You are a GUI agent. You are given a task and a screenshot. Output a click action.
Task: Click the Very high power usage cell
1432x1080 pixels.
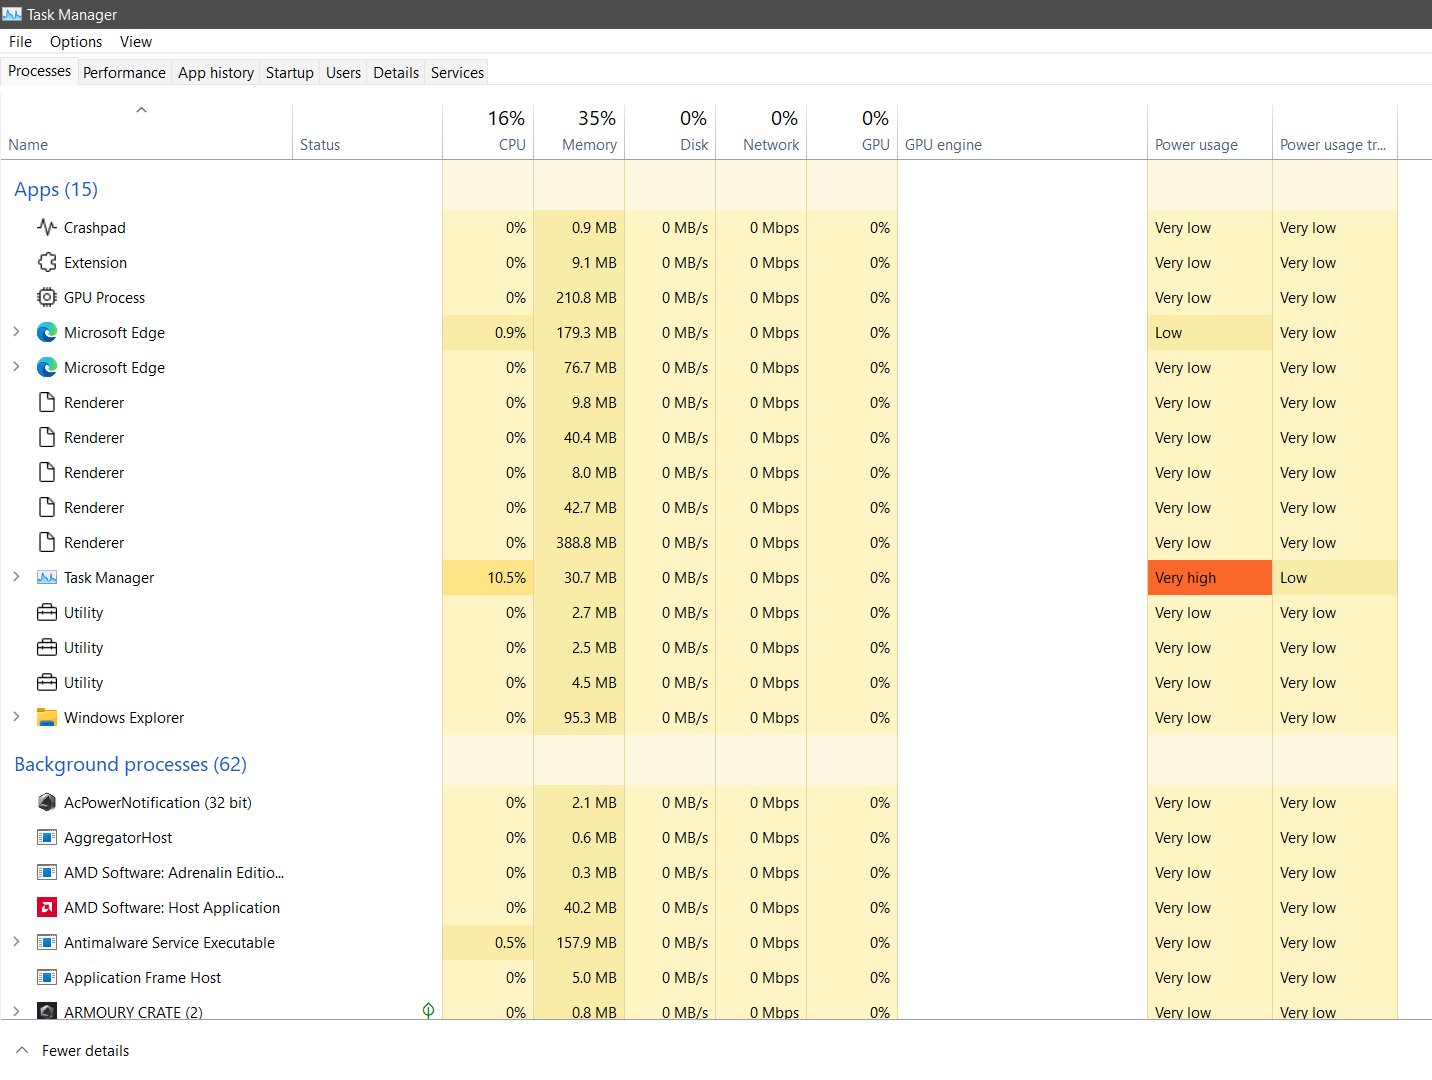[x=1210, y=577]
